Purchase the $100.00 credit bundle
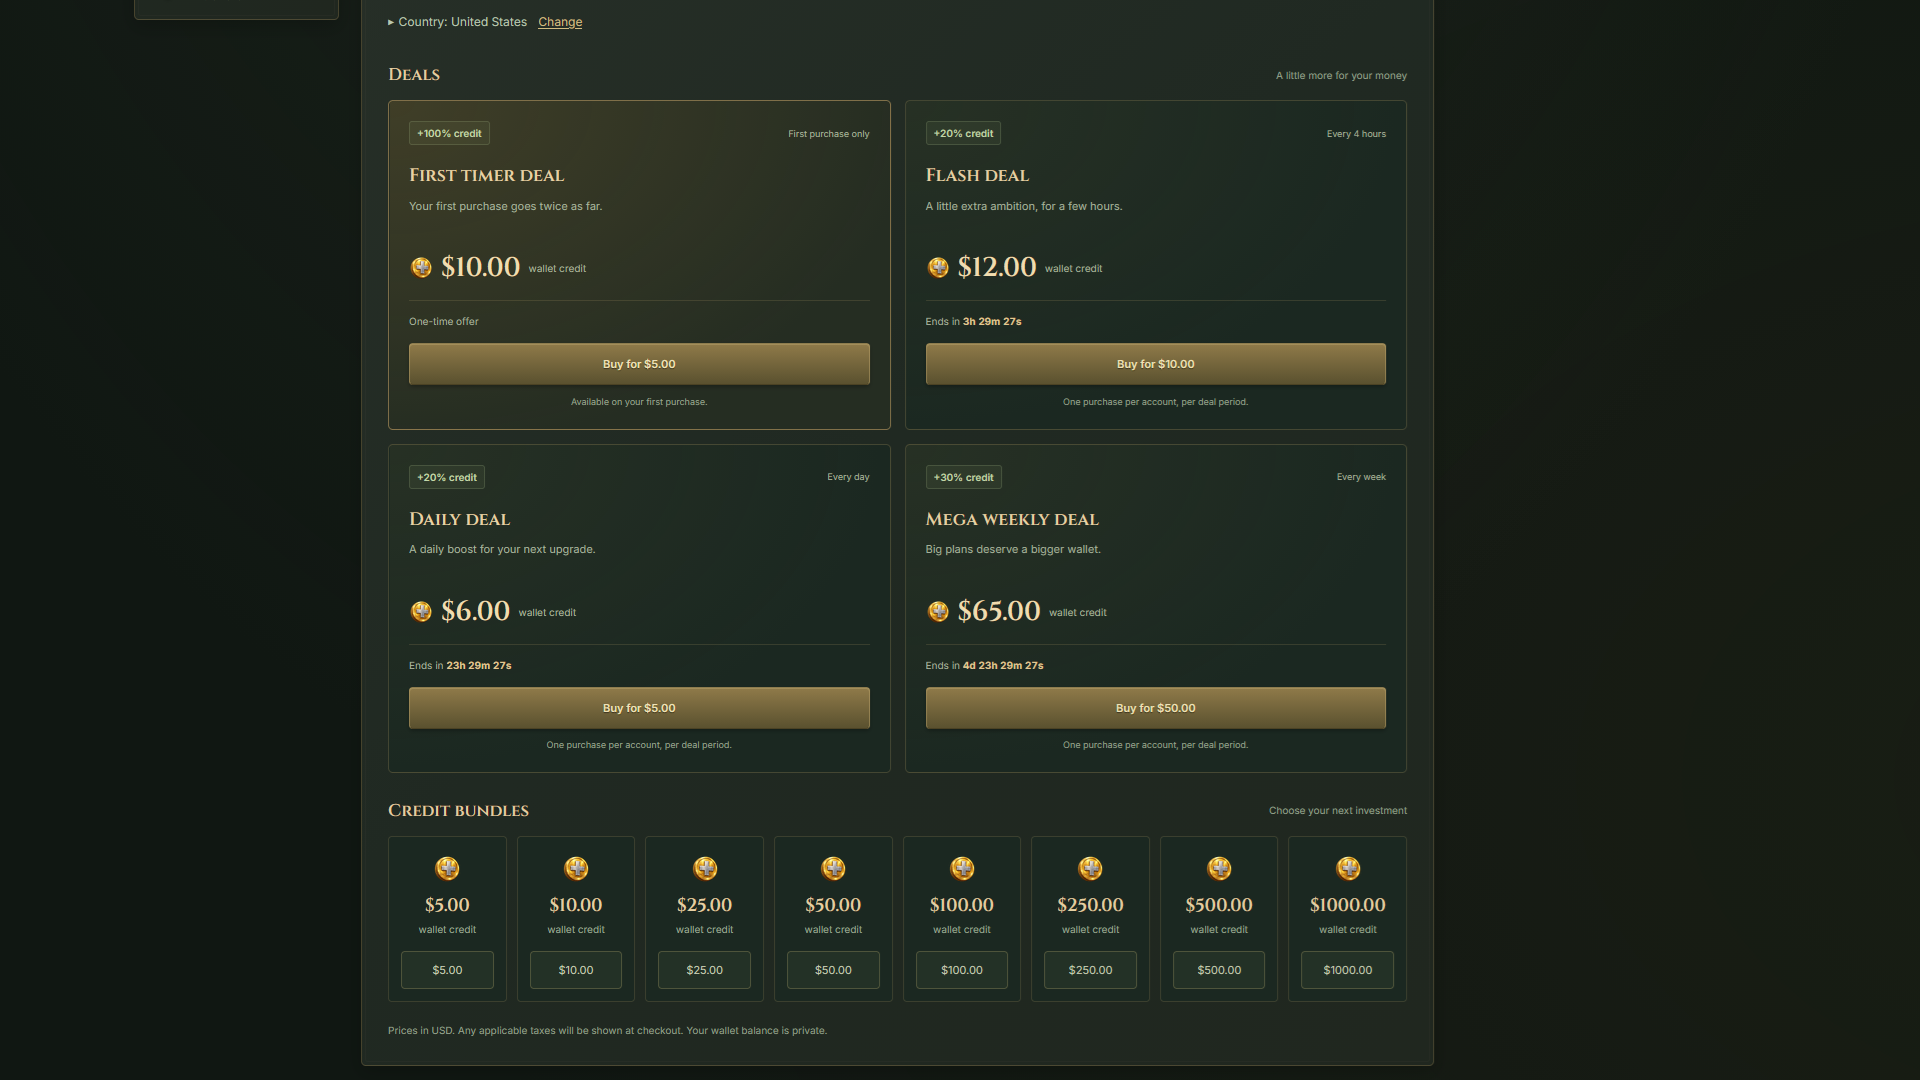1920x1080 pixels. 962,970
